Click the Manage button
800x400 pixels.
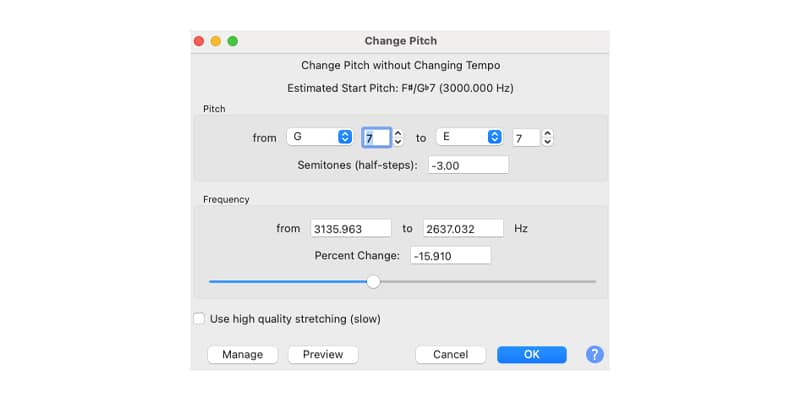242,355
